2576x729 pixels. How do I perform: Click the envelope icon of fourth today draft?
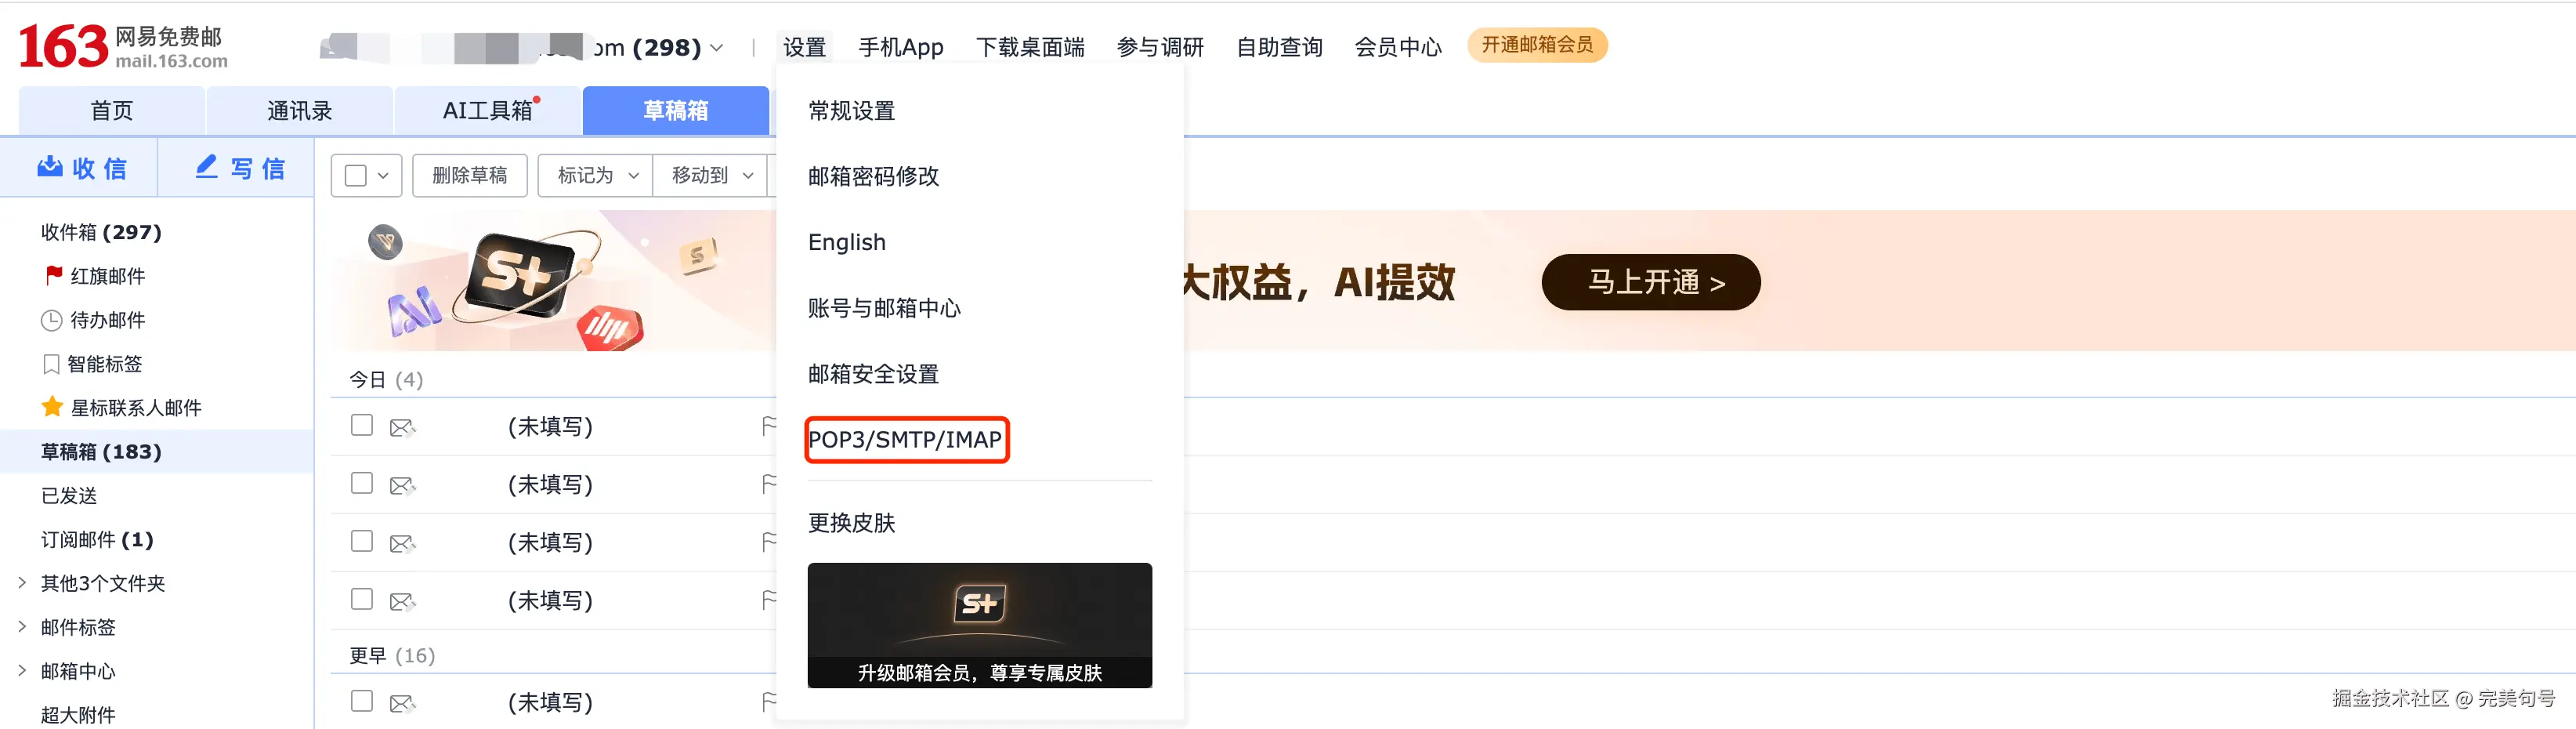pyautogui.click(x=402, y=602)
